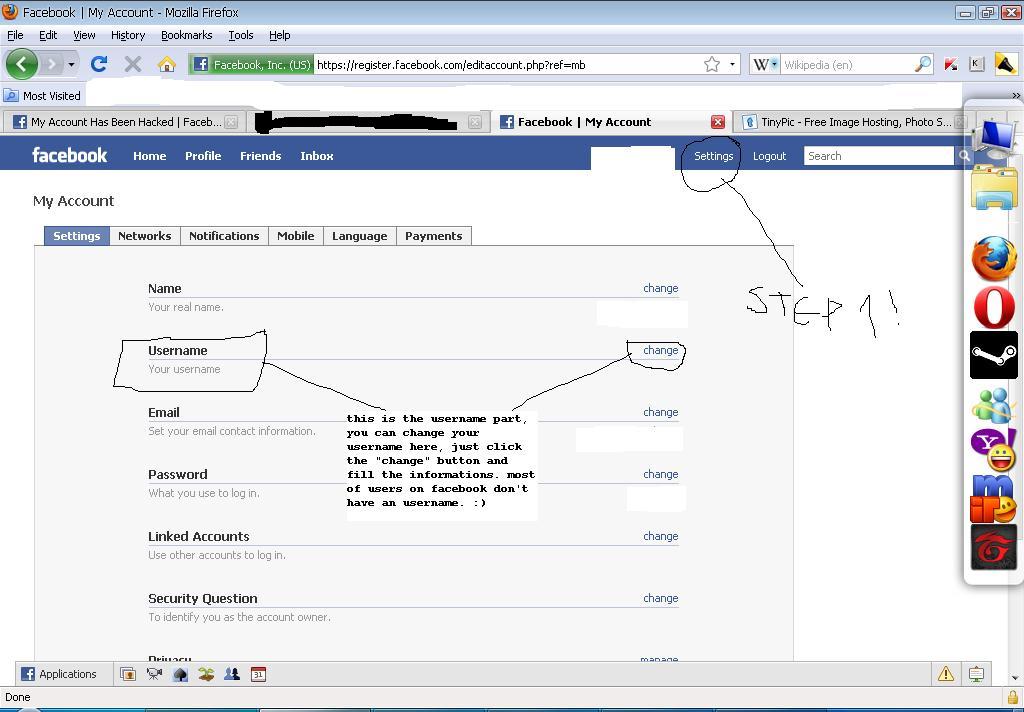
Task: Select the Wikipedia search engine dropdown
Action: tap(765, 64)
